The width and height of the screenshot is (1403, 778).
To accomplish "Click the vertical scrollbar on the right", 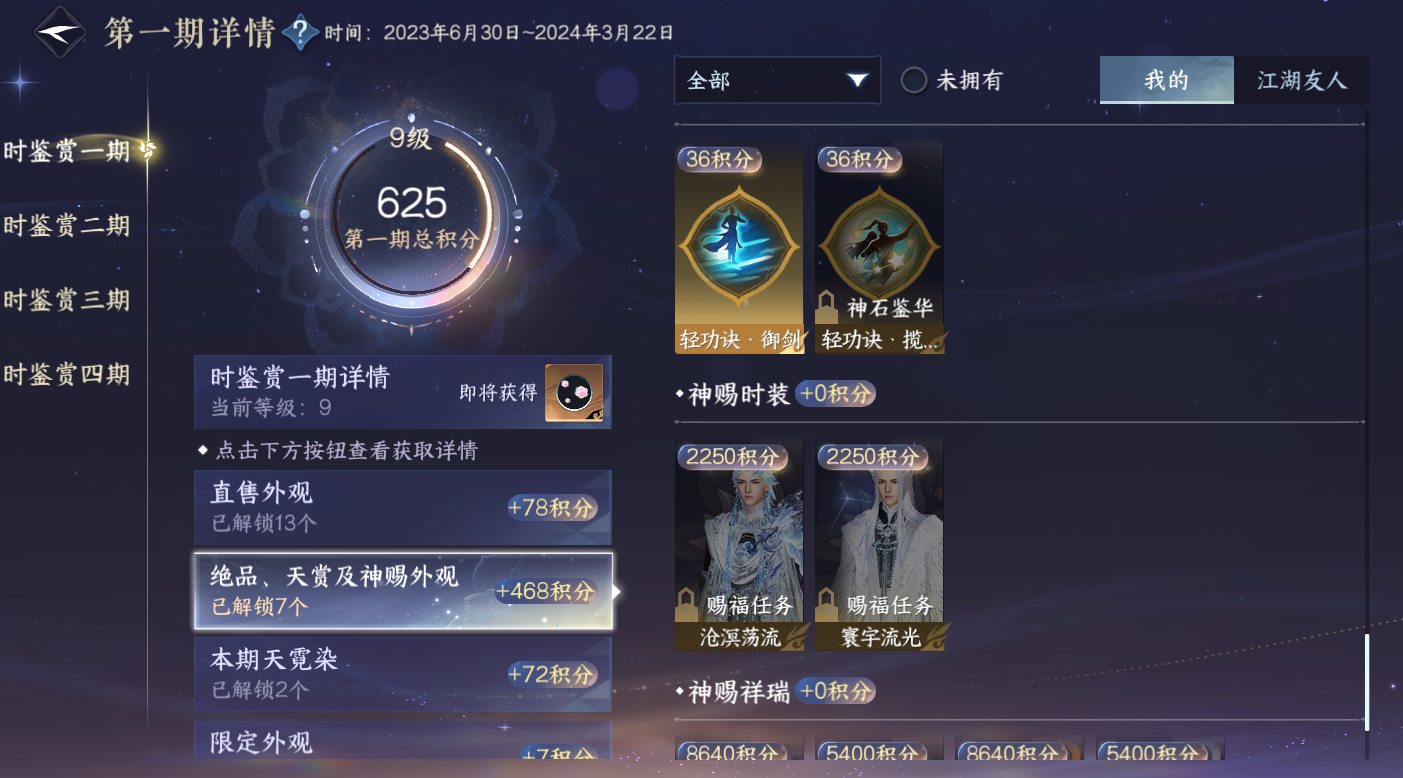I will click(1367, 680).
